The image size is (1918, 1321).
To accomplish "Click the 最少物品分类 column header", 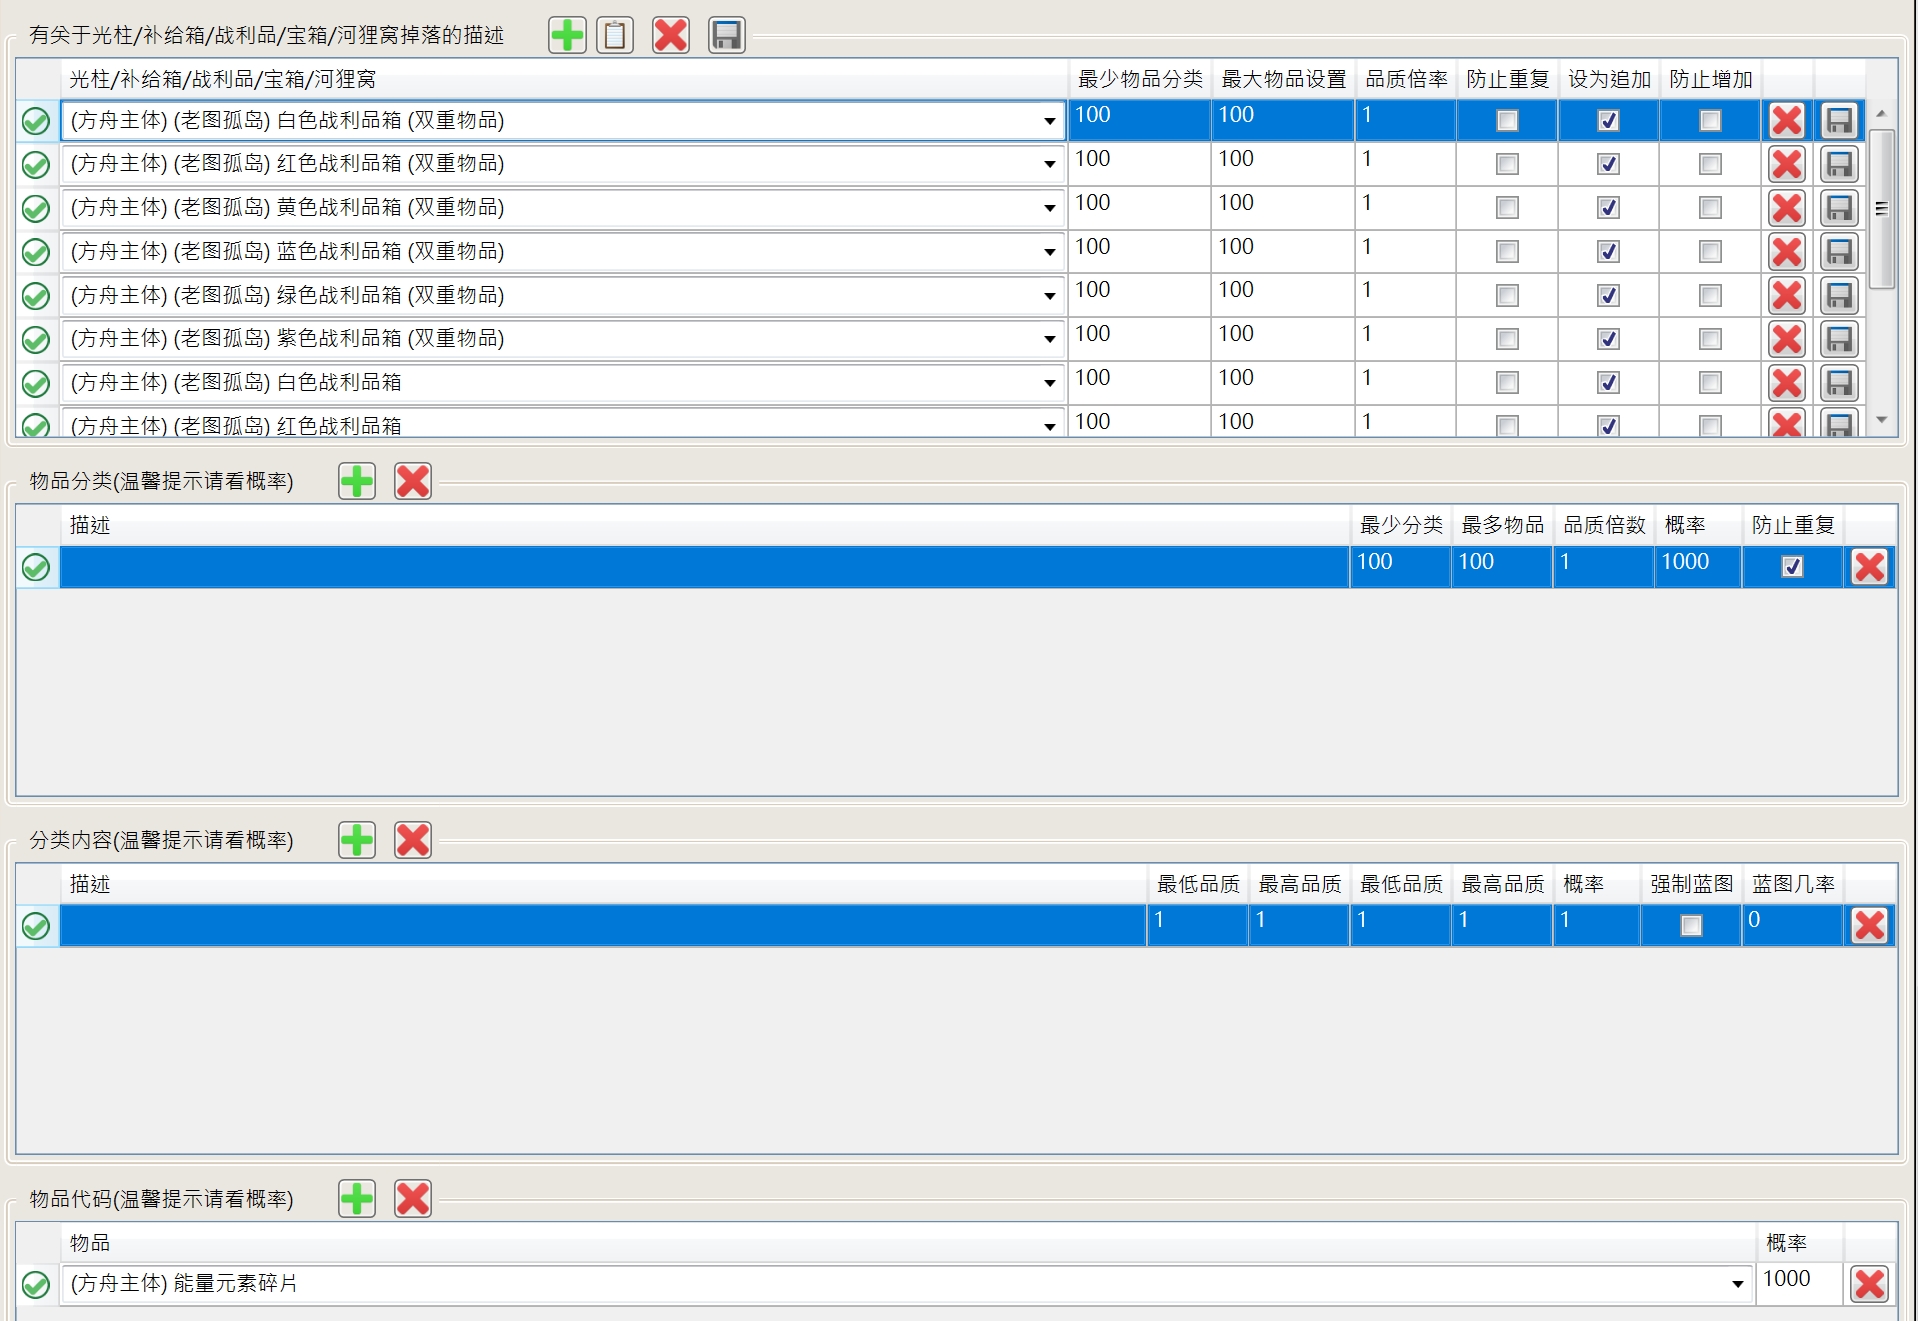I will point(1139,79).
